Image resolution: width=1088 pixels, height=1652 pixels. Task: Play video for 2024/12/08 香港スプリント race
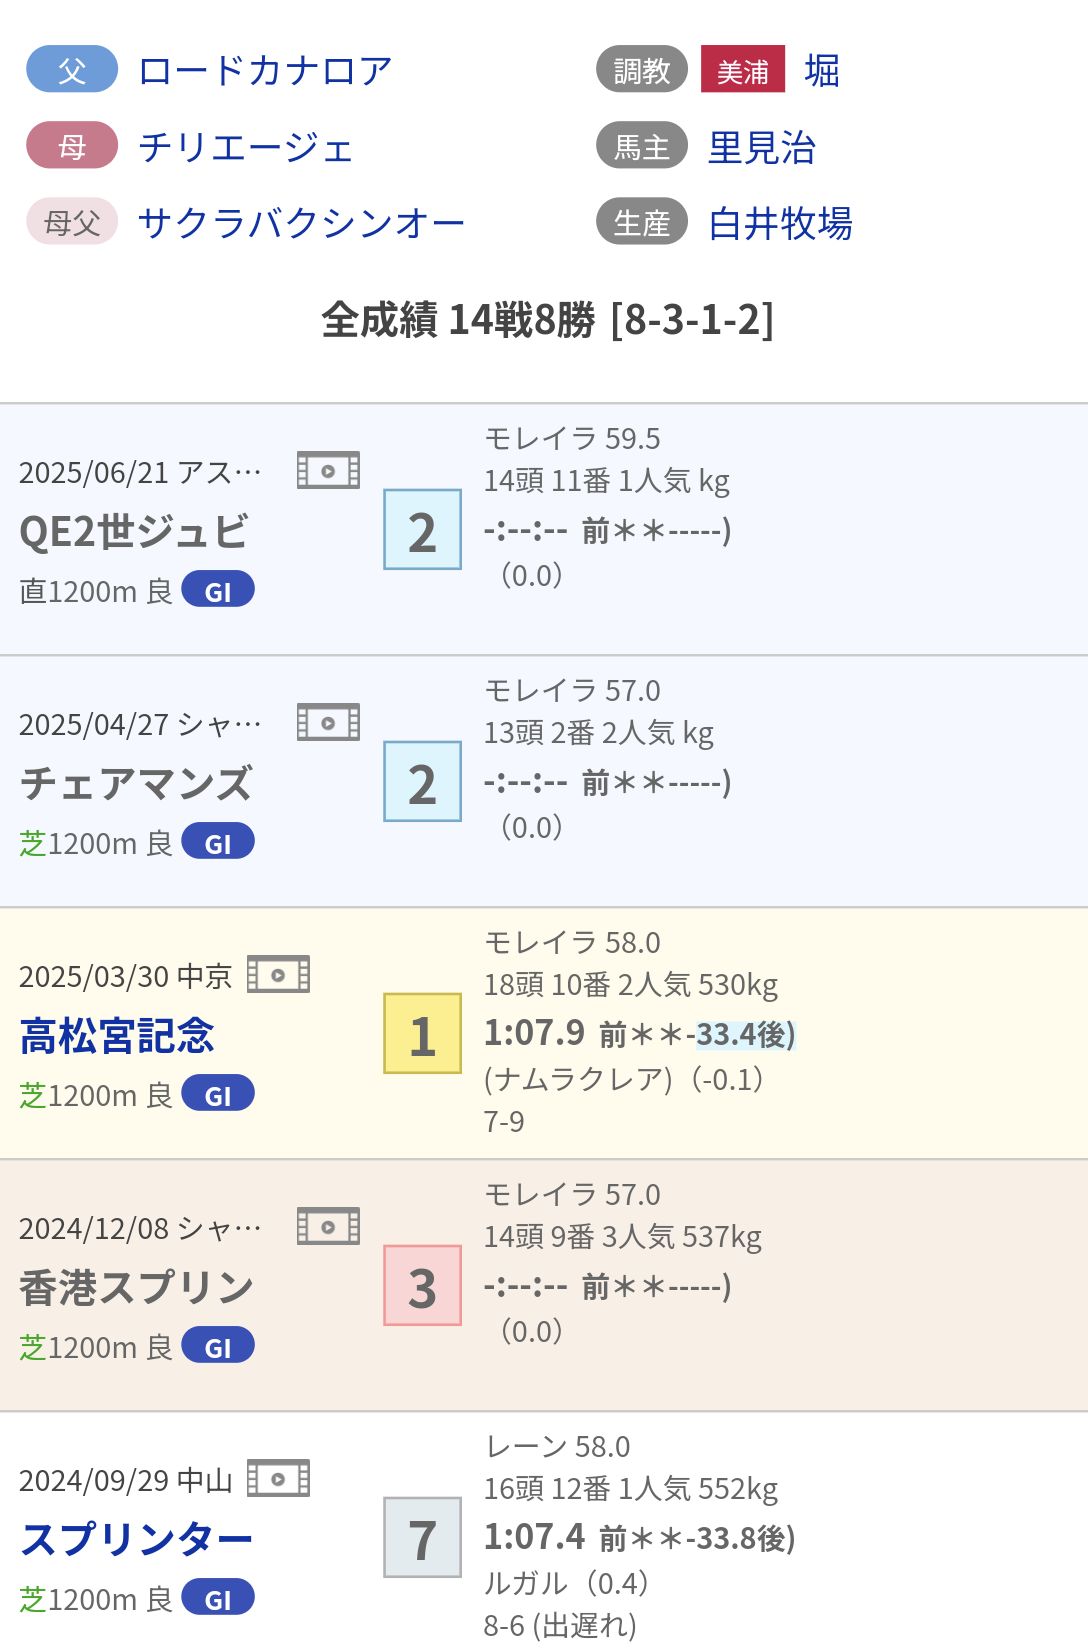[328, 1226]
